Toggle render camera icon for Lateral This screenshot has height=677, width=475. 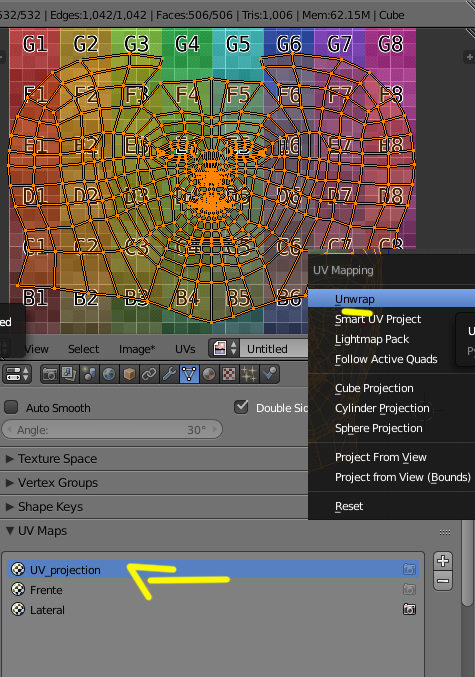(x=409, y=609)
